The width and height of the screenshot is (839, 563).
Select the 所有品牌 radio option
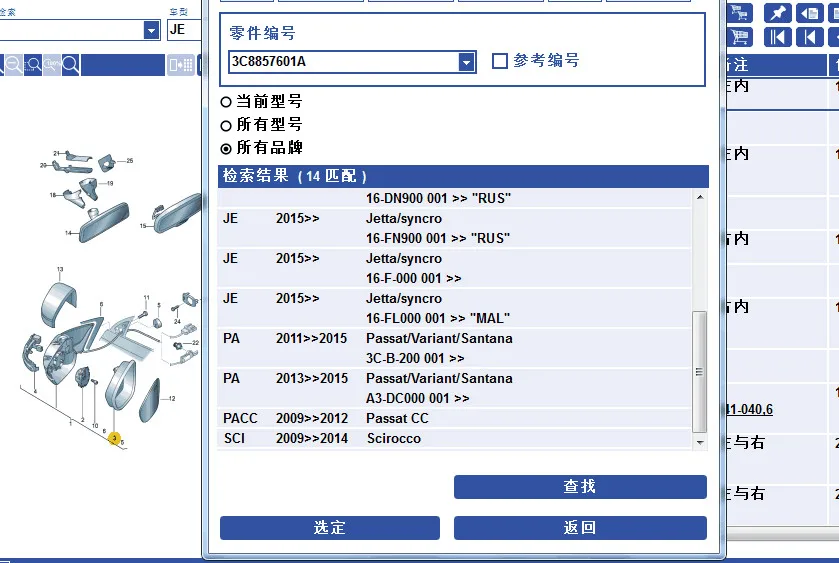coord(226,148)
